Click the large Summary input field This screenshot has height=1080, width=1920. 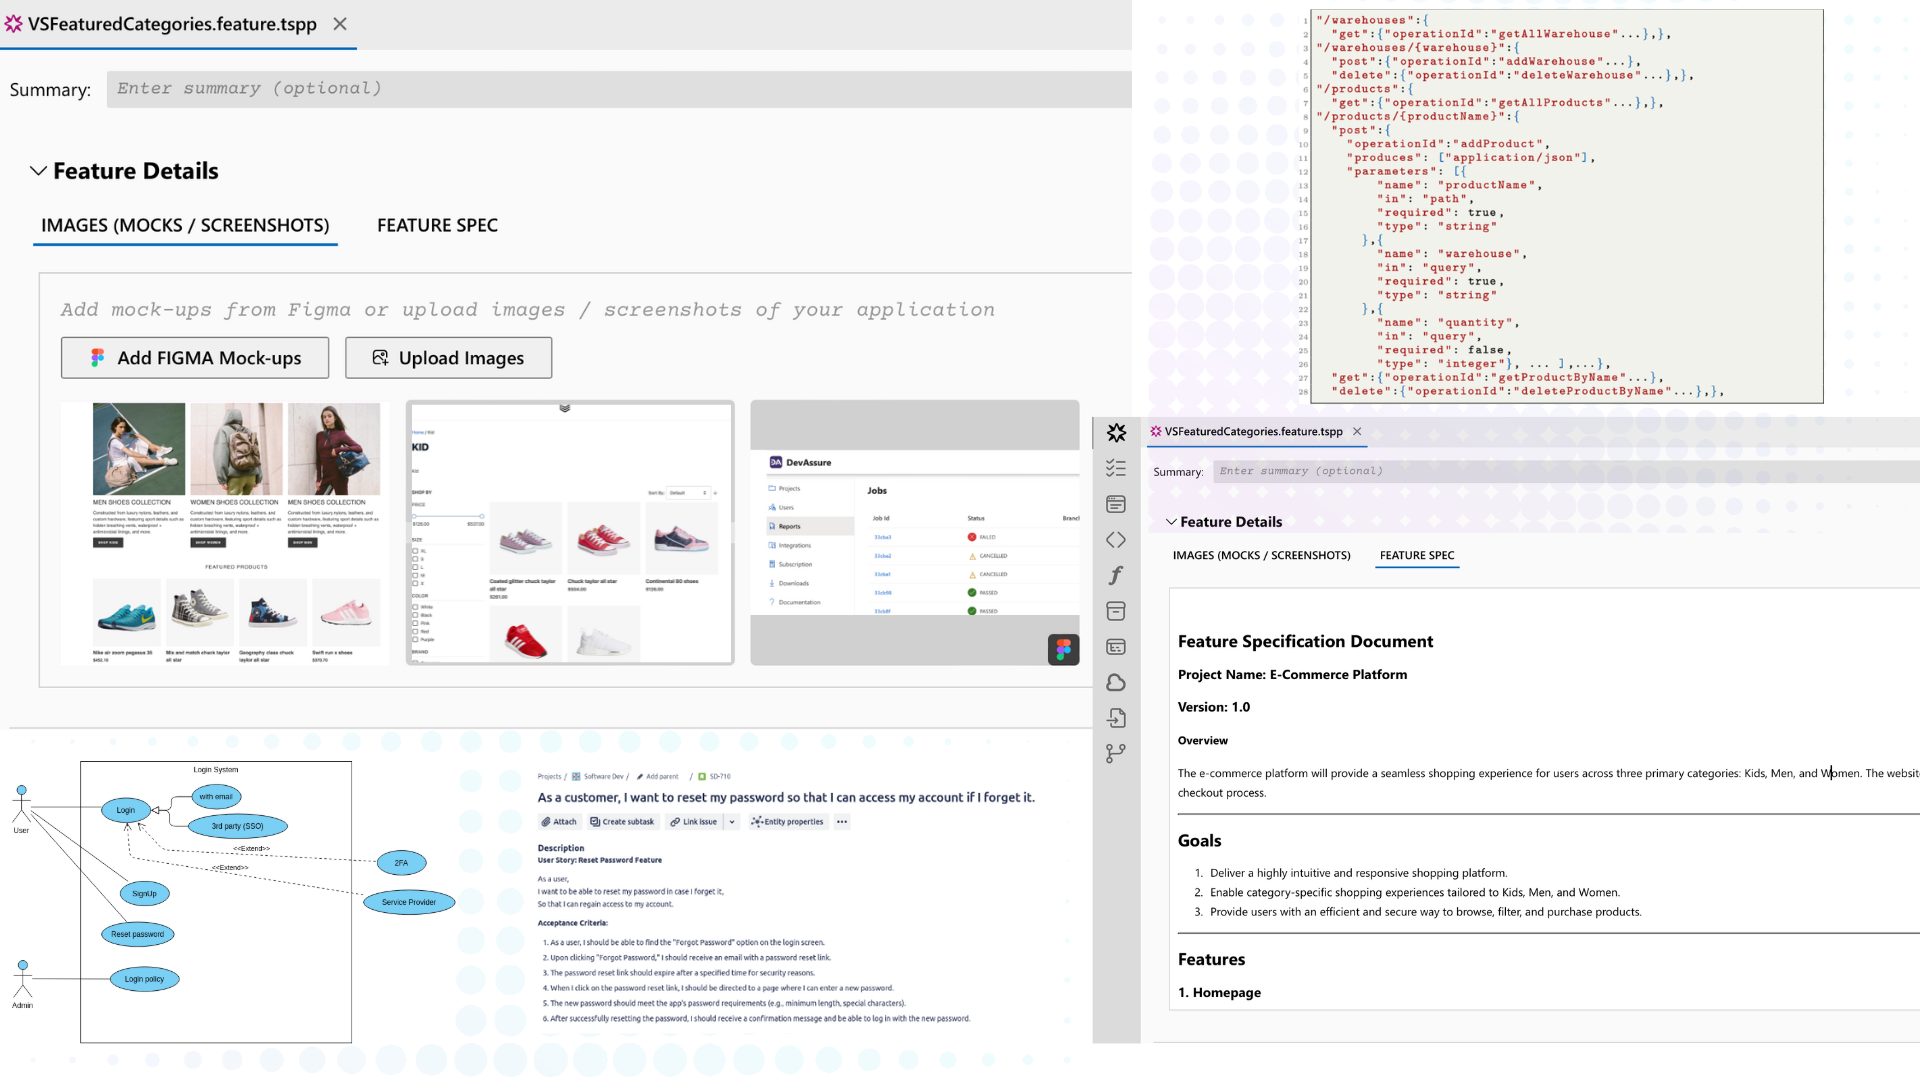point(619,89)
